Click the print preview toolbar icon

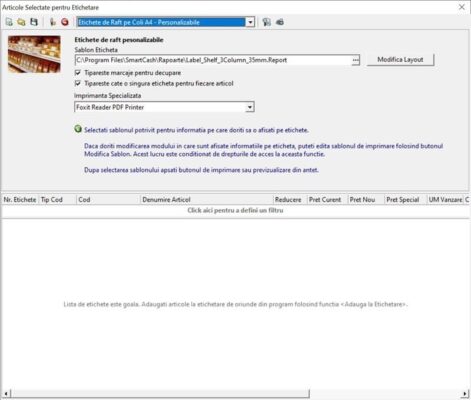point(266,22)
